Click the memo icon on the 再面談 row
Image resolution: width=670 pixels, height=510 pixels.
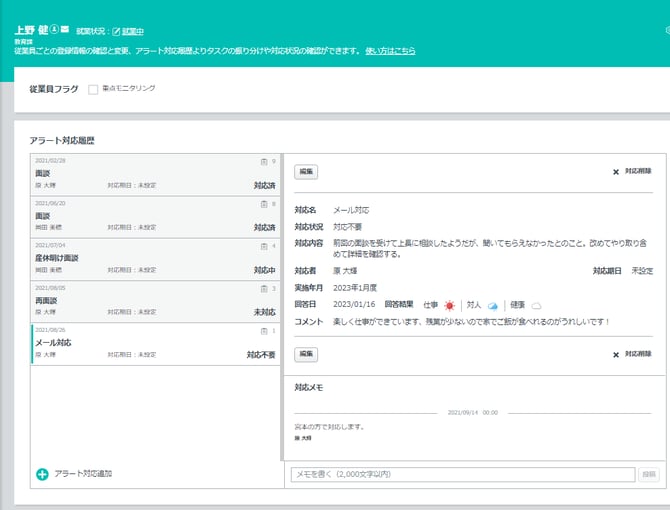click(264, 289)
